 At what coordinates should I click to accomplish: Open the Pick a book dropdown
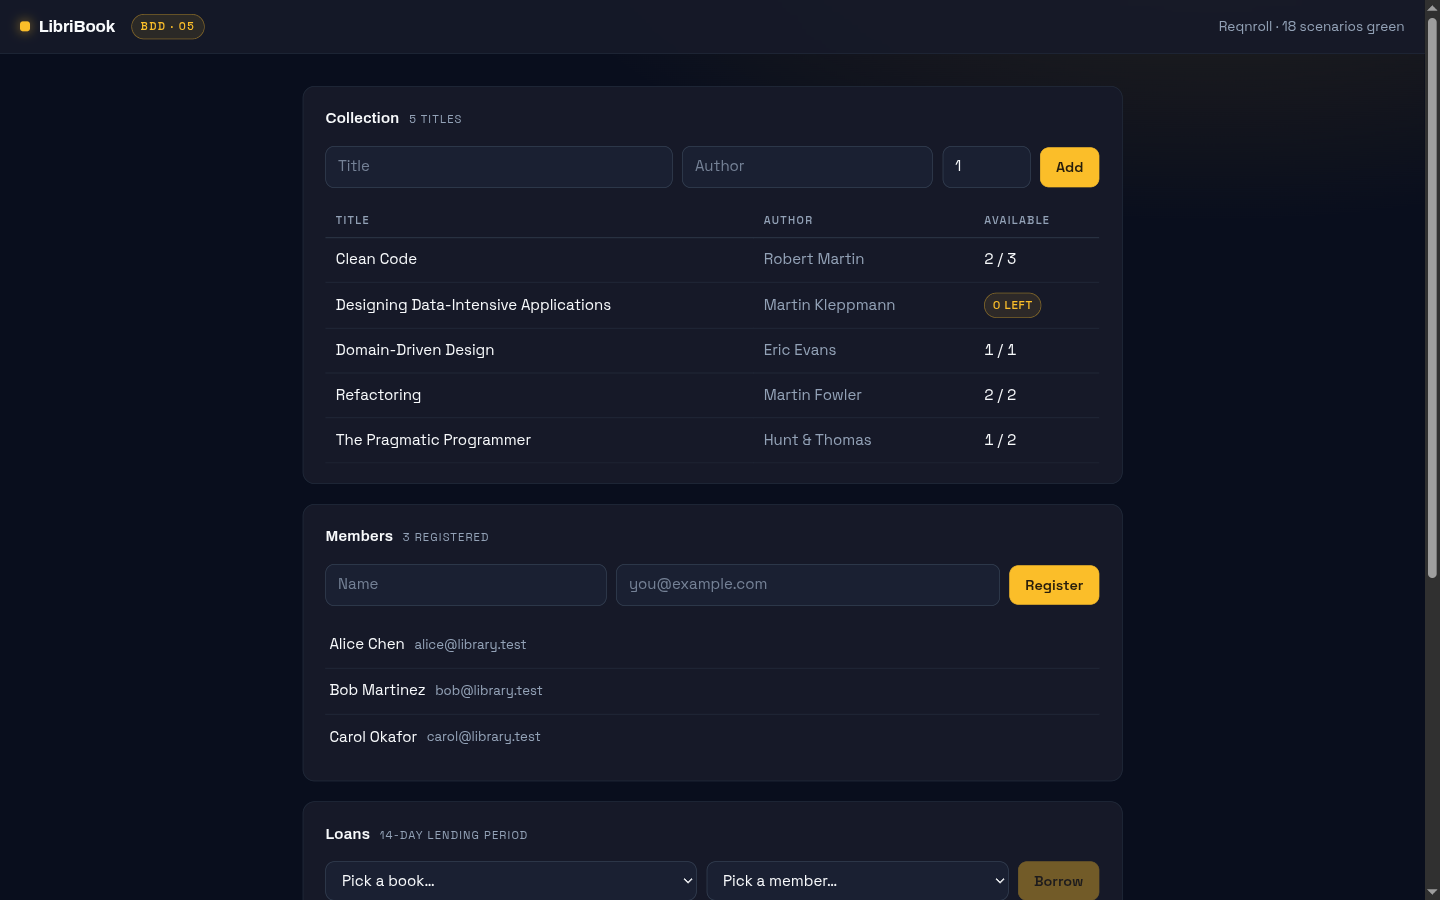tap(511, 881)
